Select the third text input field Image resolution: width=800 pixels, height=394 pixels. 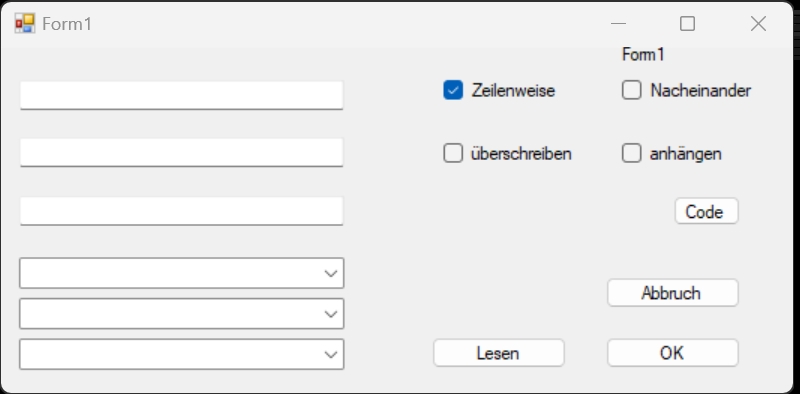pos(181,211)
